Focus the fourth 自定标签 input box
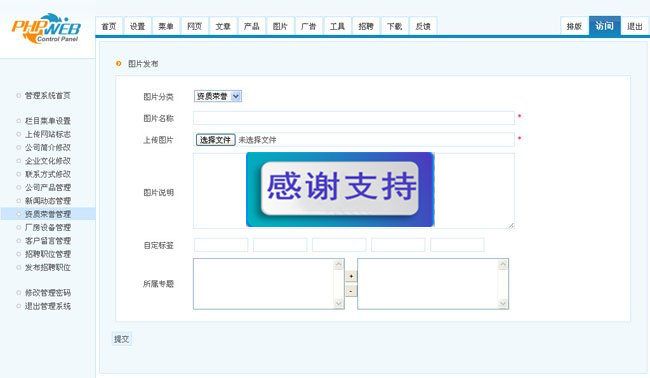The height and width of the screenshot is (378, 650). tap(398, 245)
